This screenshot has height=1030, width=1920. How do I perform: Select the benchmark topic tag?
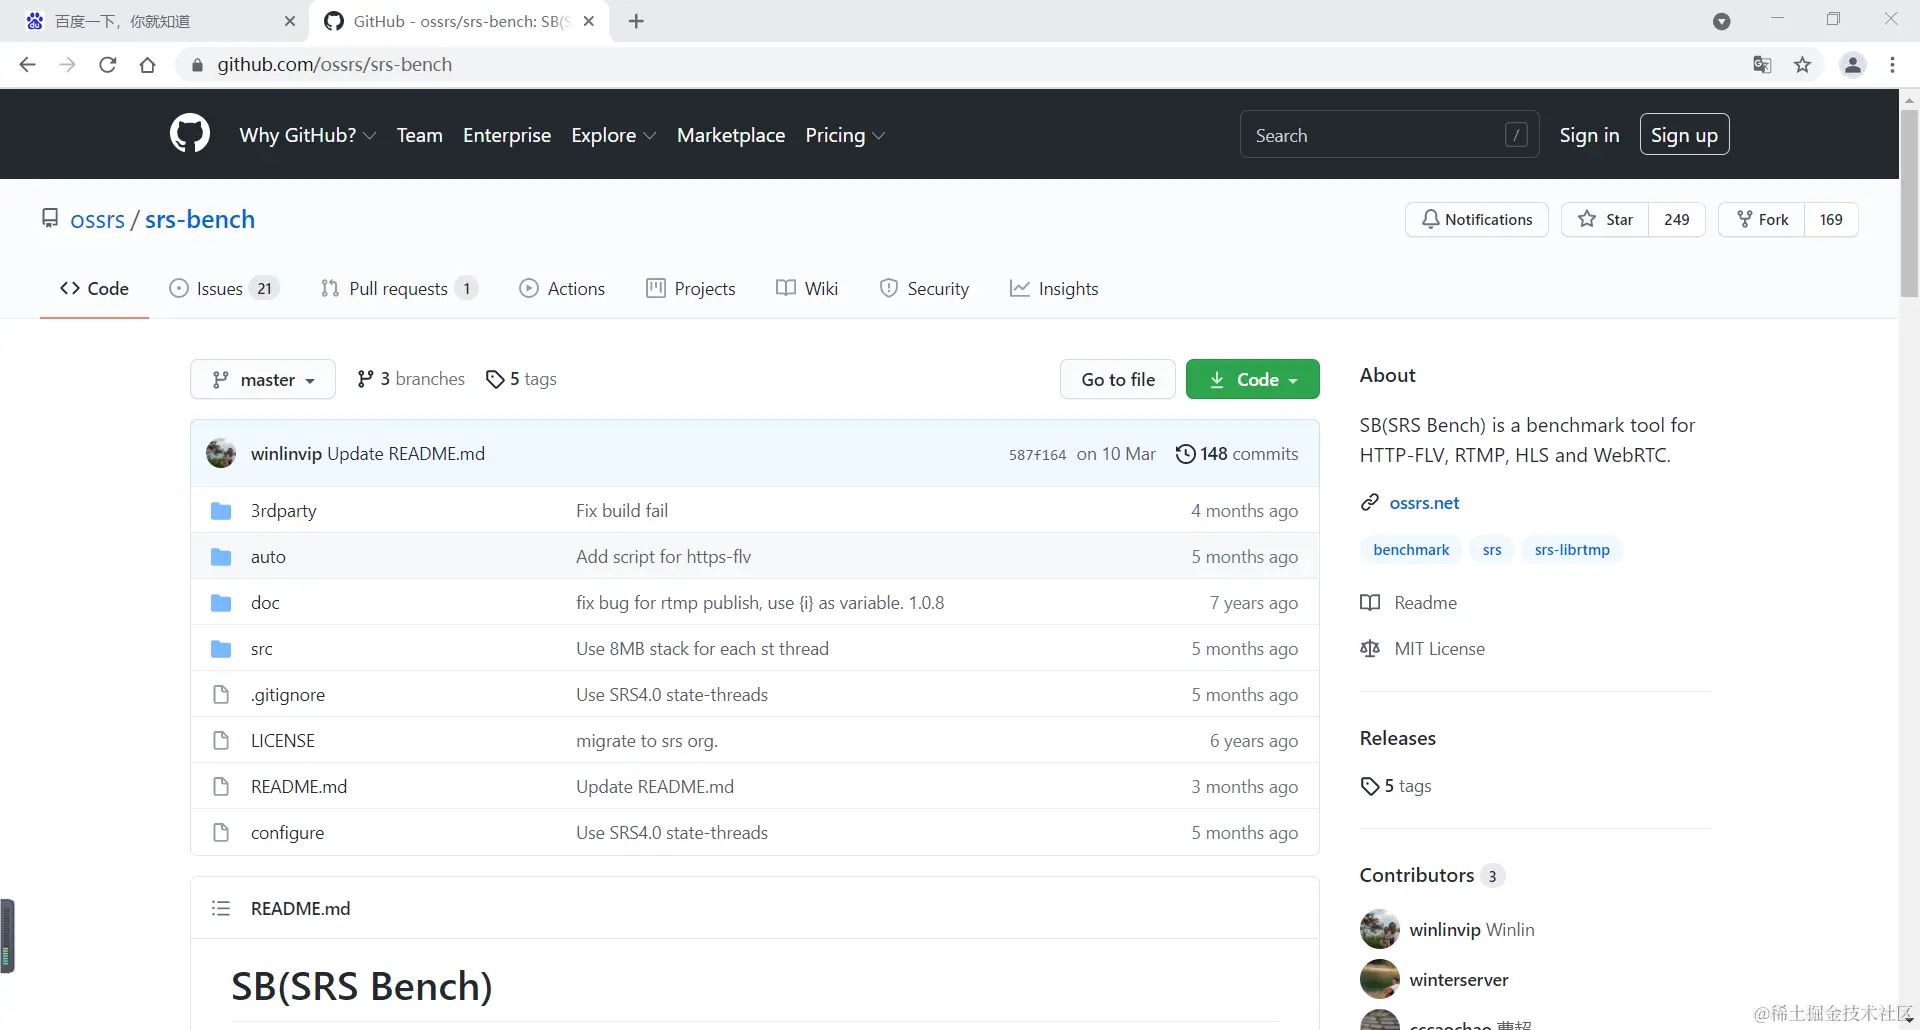1411,550
